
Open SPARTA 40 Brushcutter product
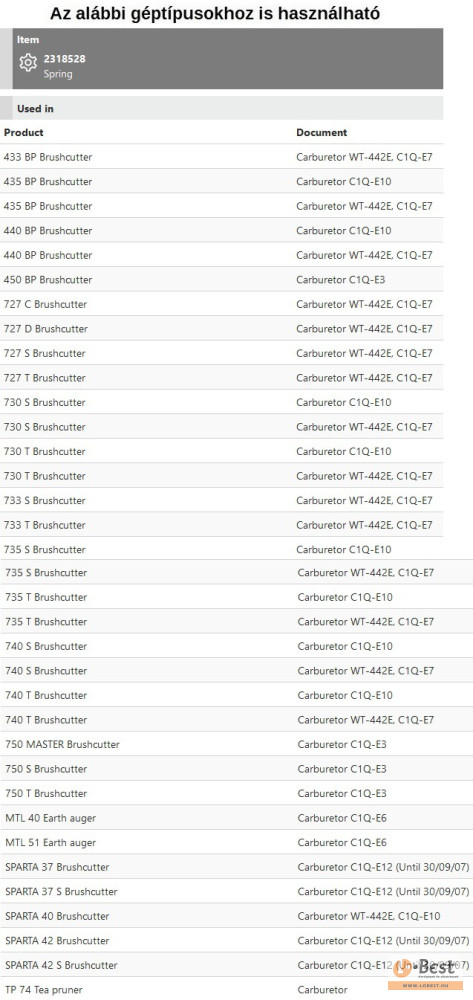(57, 916)
